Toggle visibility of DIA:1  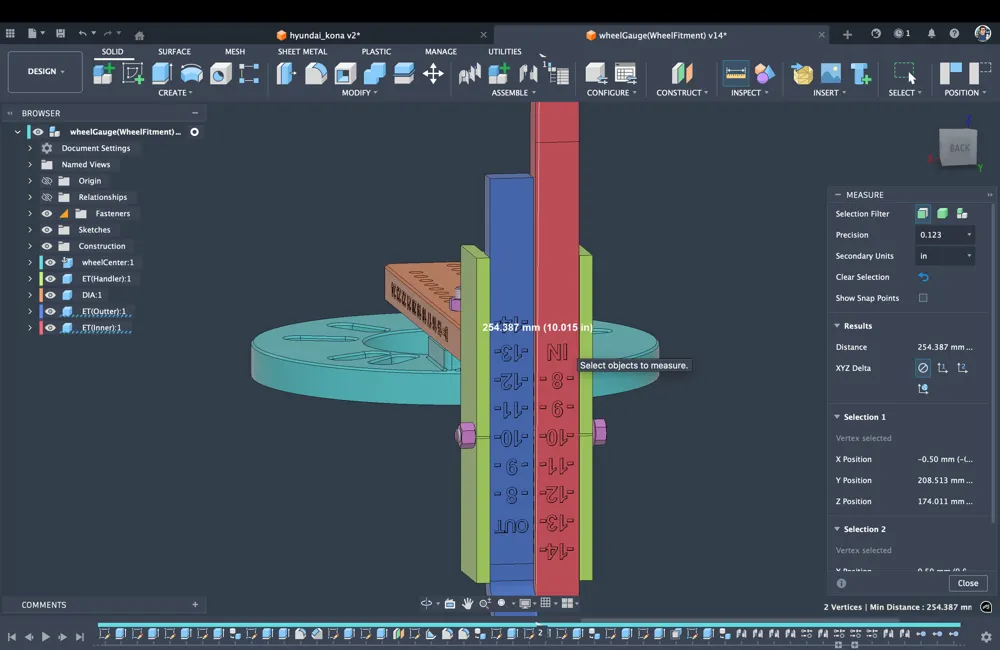click(x=50, y=295)
